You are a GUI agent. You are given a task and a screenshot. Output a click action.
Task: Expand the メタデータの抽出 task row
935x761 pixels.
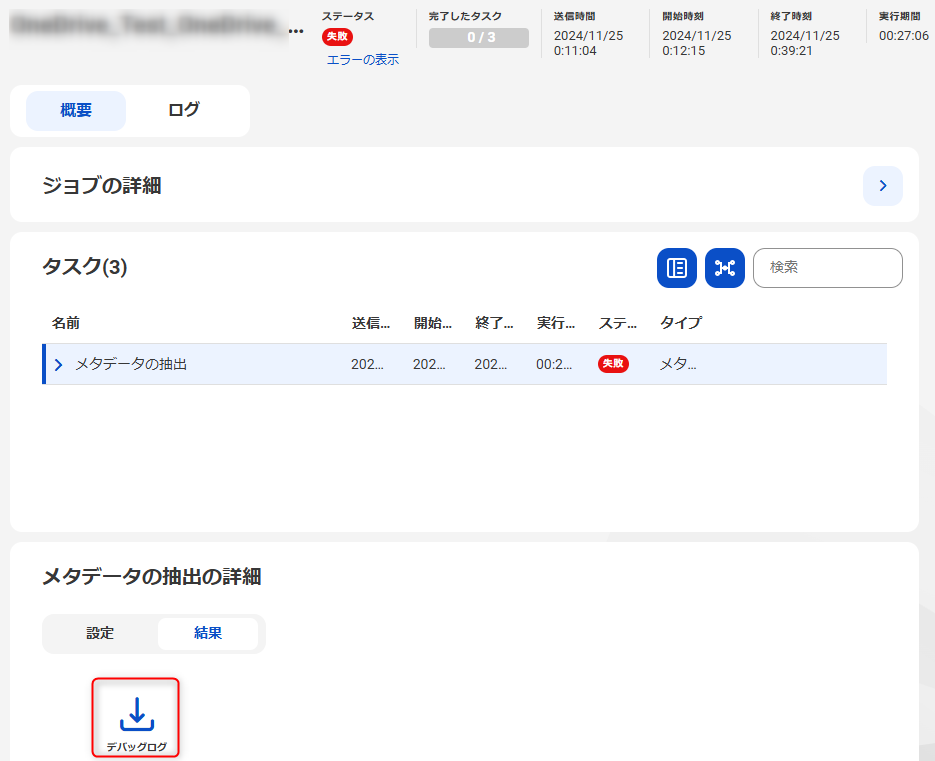(58, 364)
